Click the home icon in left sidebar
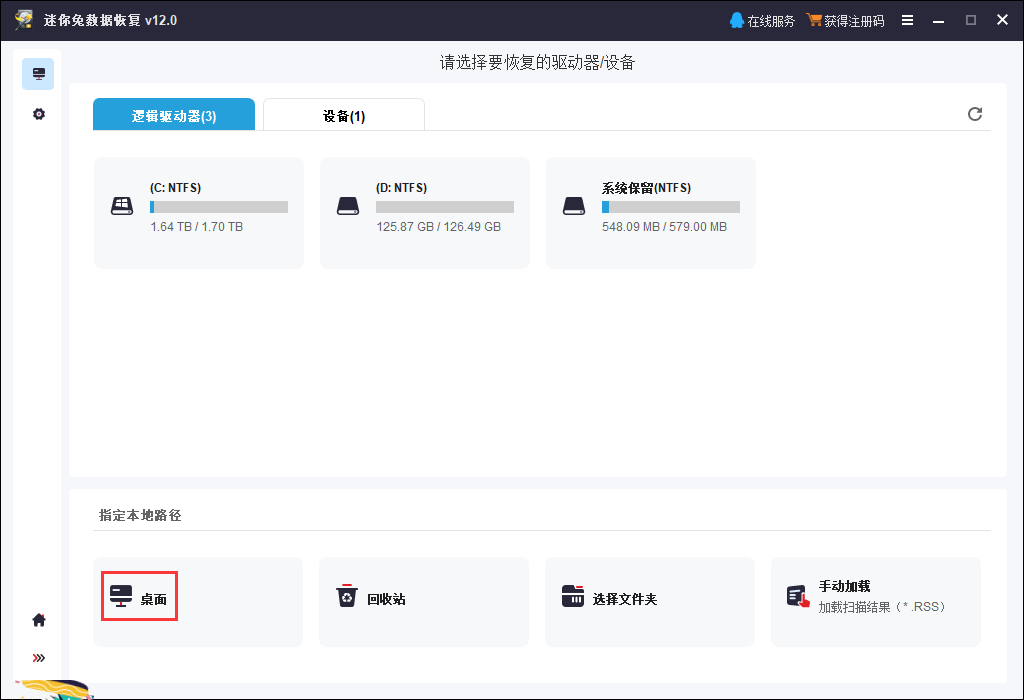 click(38, 620)
